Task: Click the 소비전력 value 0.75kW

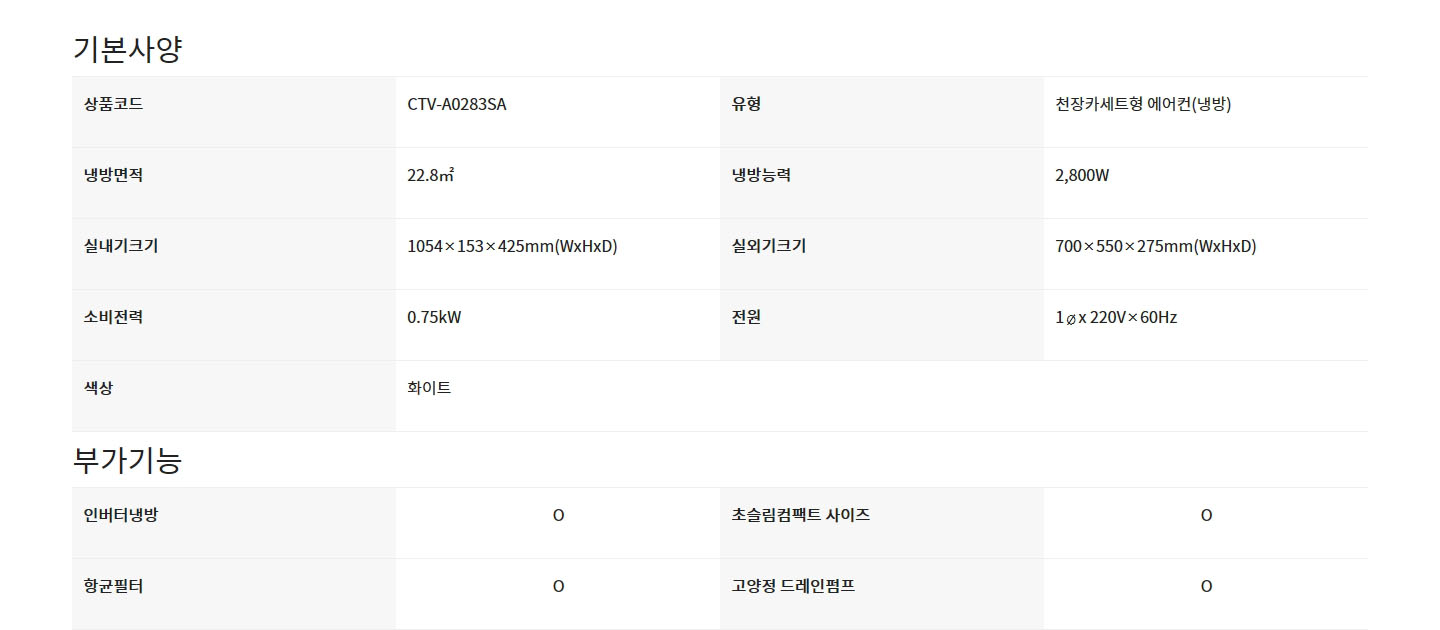Action: pyautogui.click(x=434, y=317)
